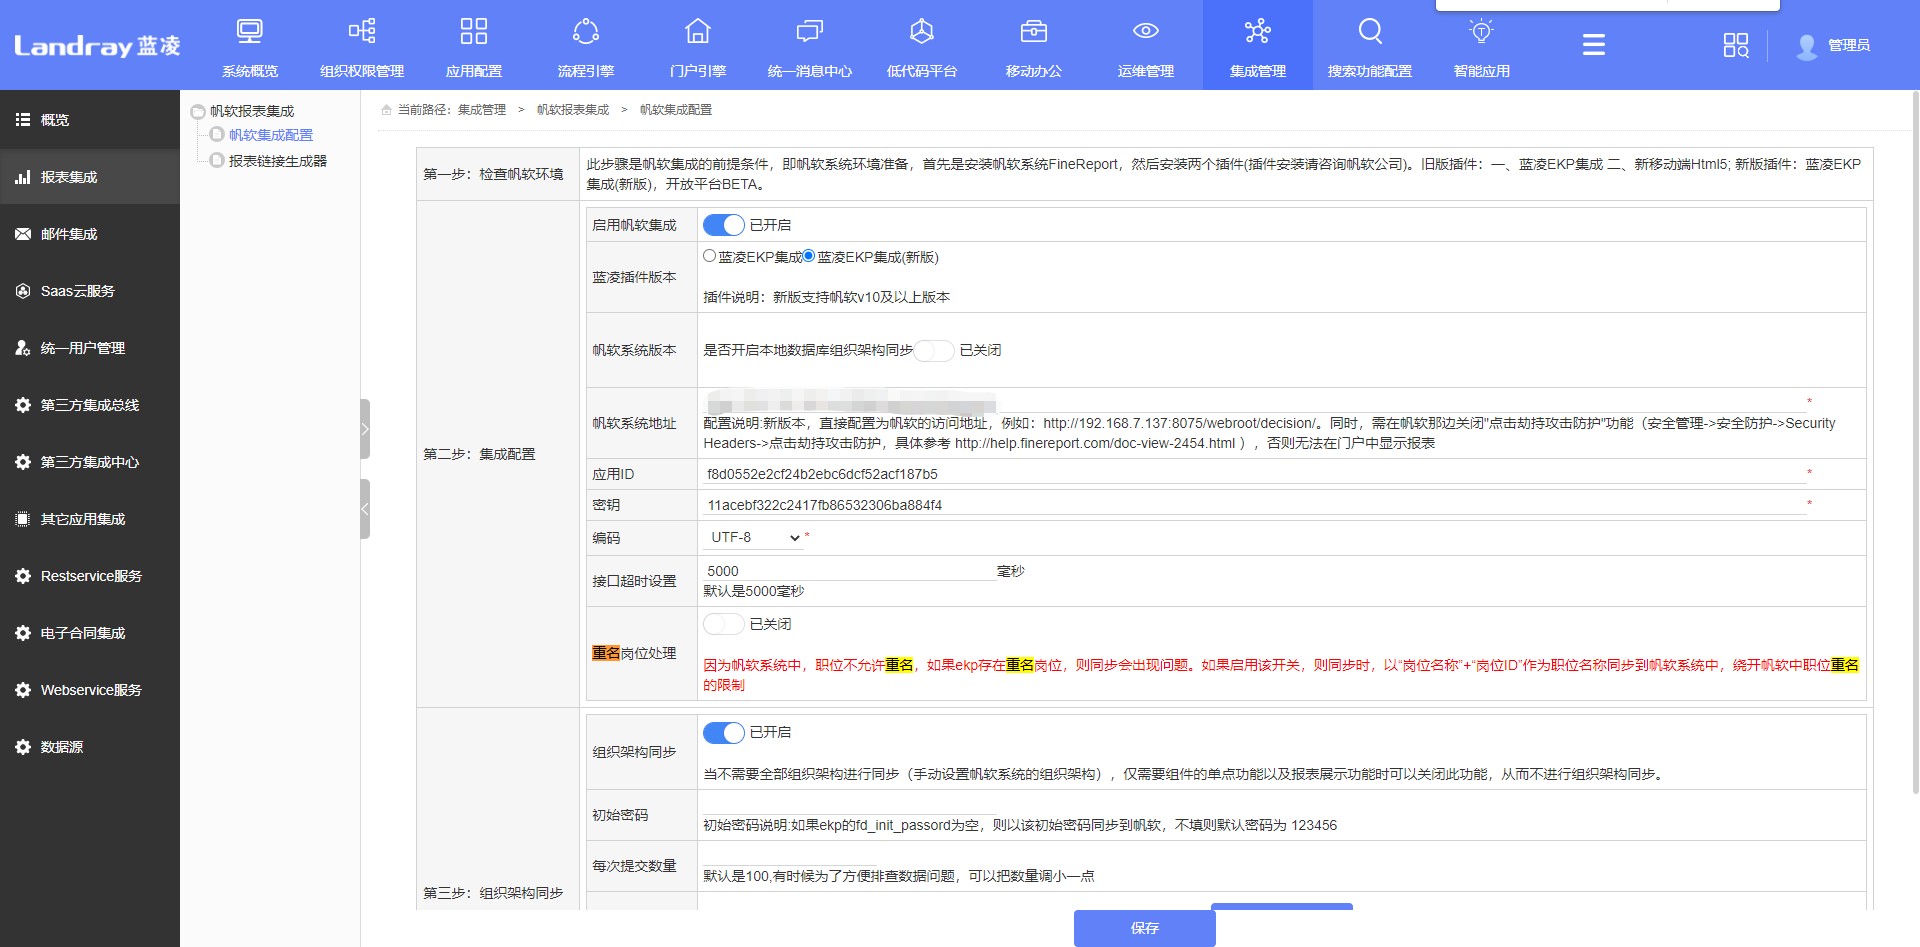The height and width of the screenshot is (947, 1920).
Task: Click the Restservice服务 gear icon
Action: [23, 576]
